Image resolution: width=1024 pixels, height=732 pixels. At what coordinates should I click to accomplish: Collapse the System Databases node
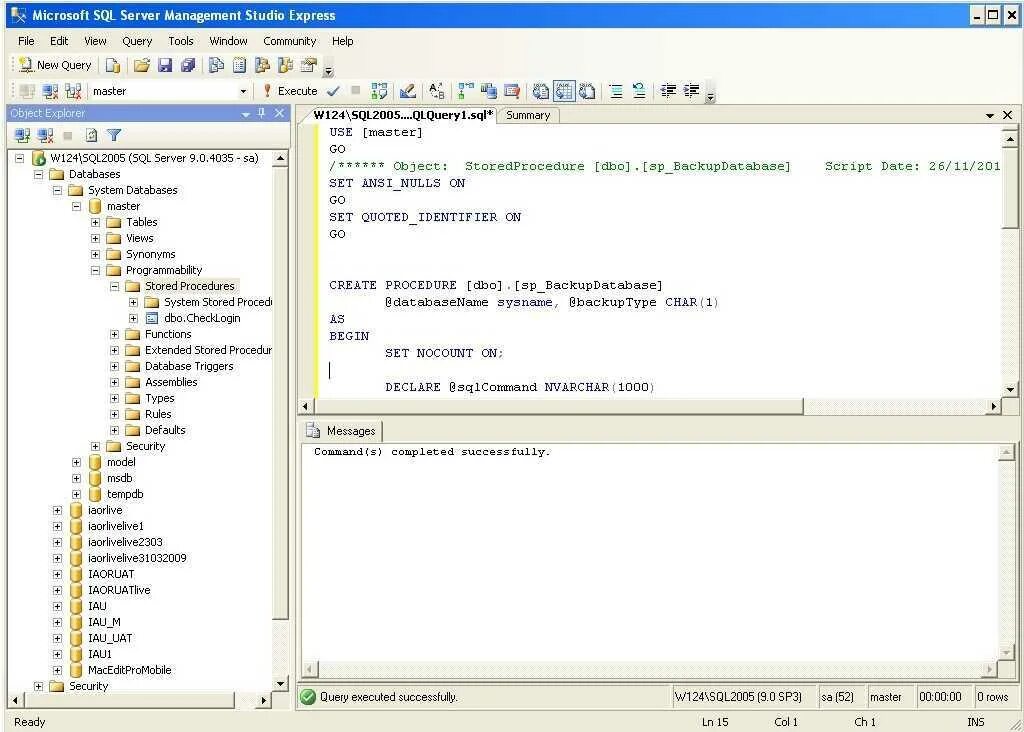click(57, 191)
